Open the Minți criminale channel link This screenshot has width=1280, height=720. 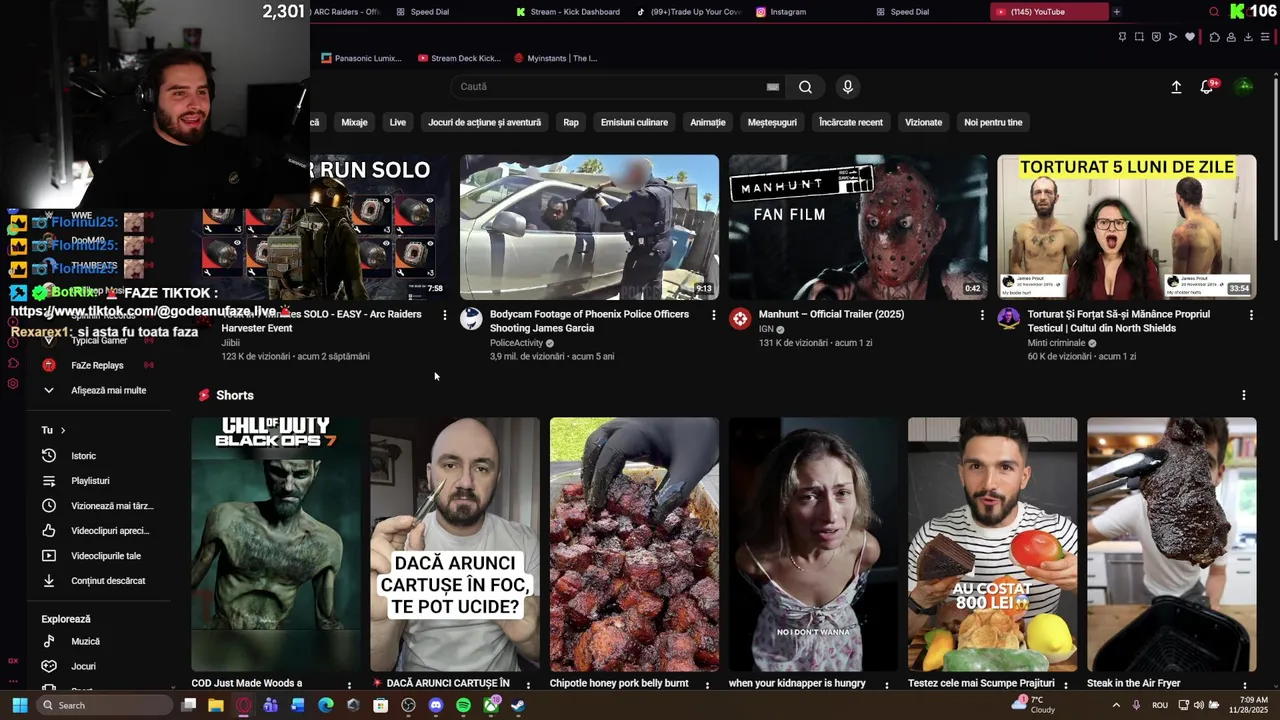pyautogui.click(x=1059, y=343)
